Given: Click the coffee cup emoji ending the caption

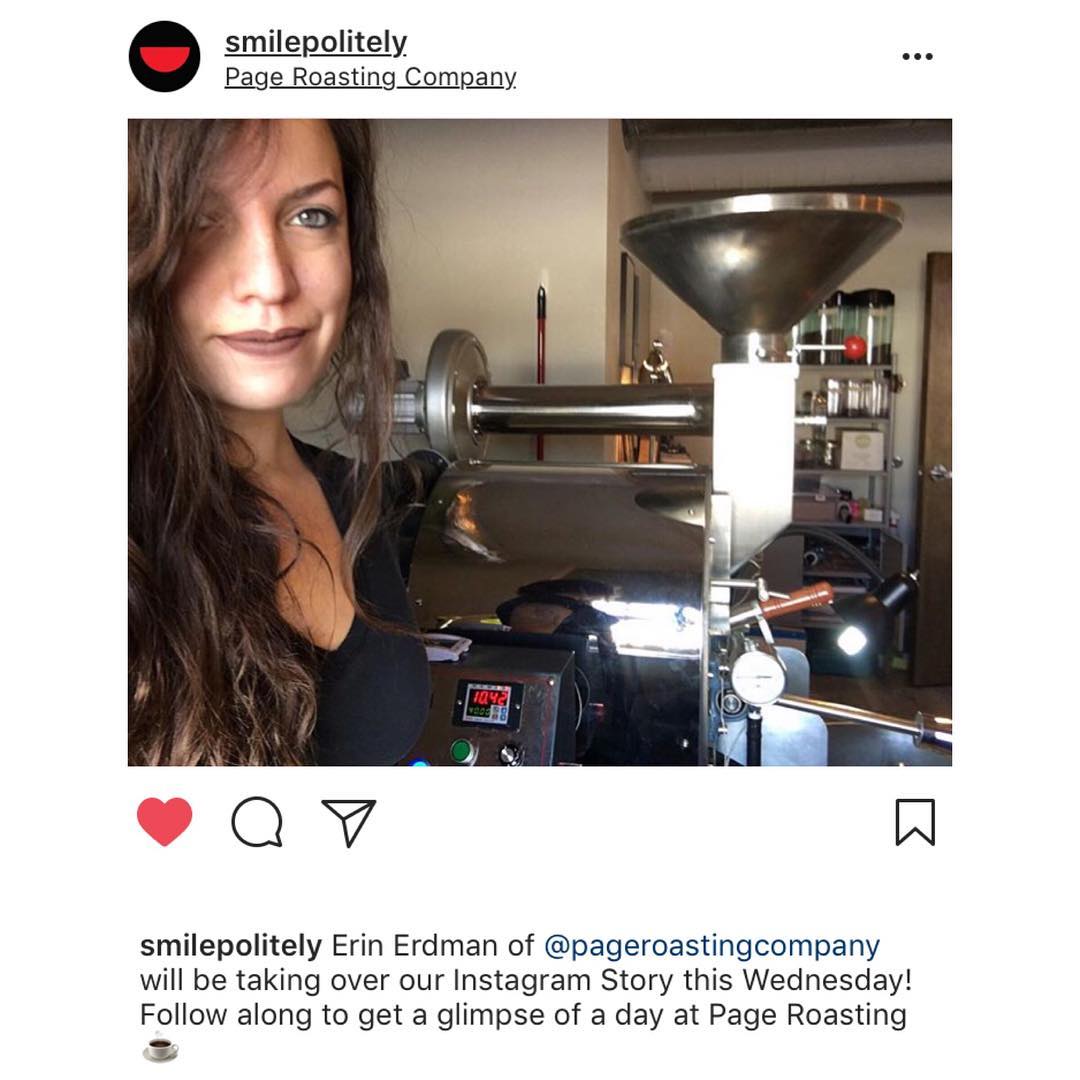Looking at the screenshot, I should coord(160,1048).
